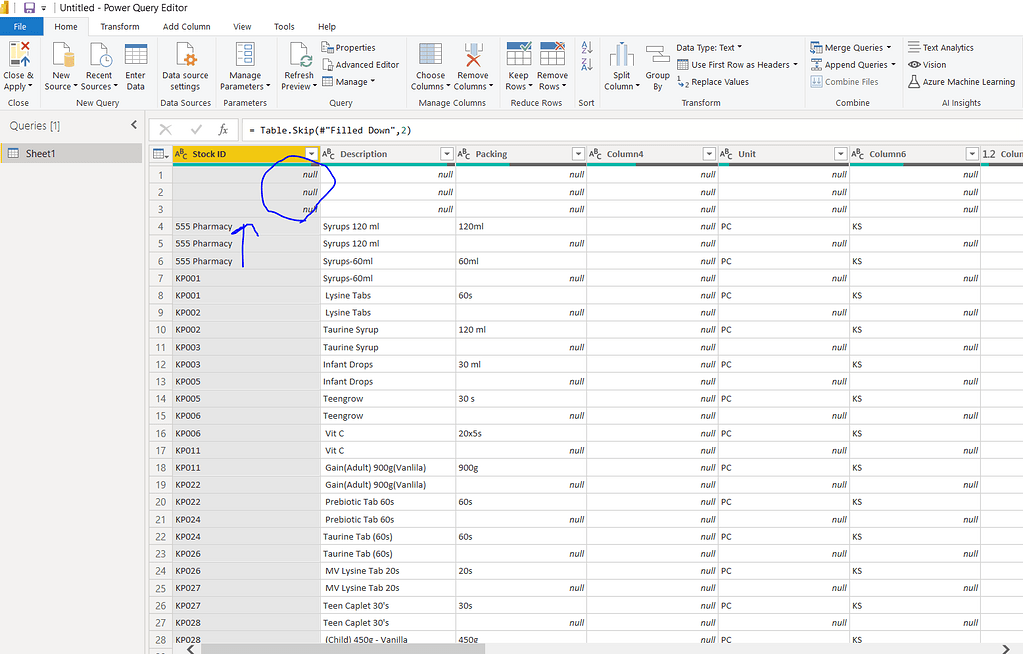Switch to the Transform ribbon tab
The width and height of the screenshot is (1023, 654).
pyautogui.click(x=121, y=26)
